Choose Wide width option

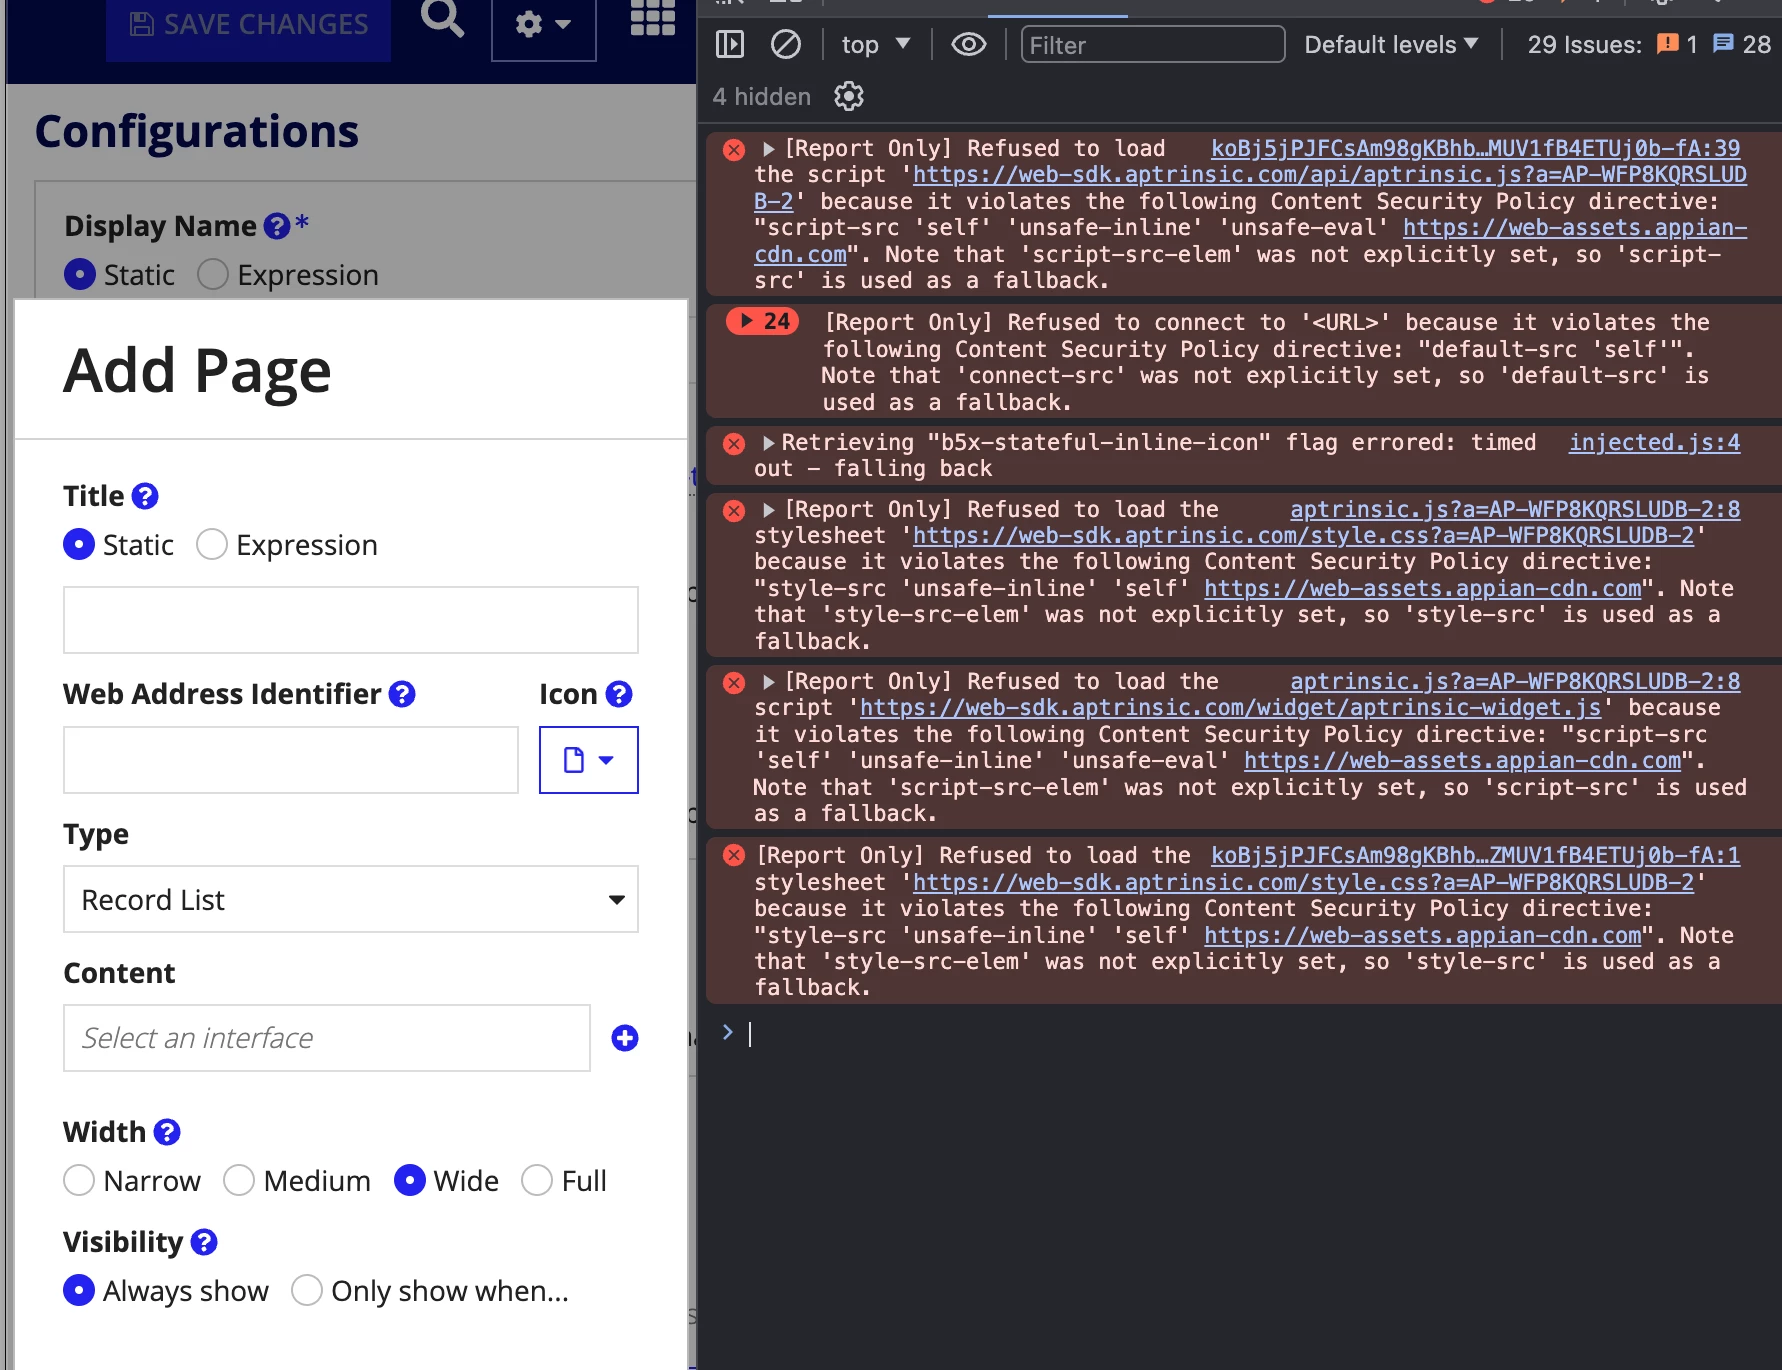pos(410,1180)
